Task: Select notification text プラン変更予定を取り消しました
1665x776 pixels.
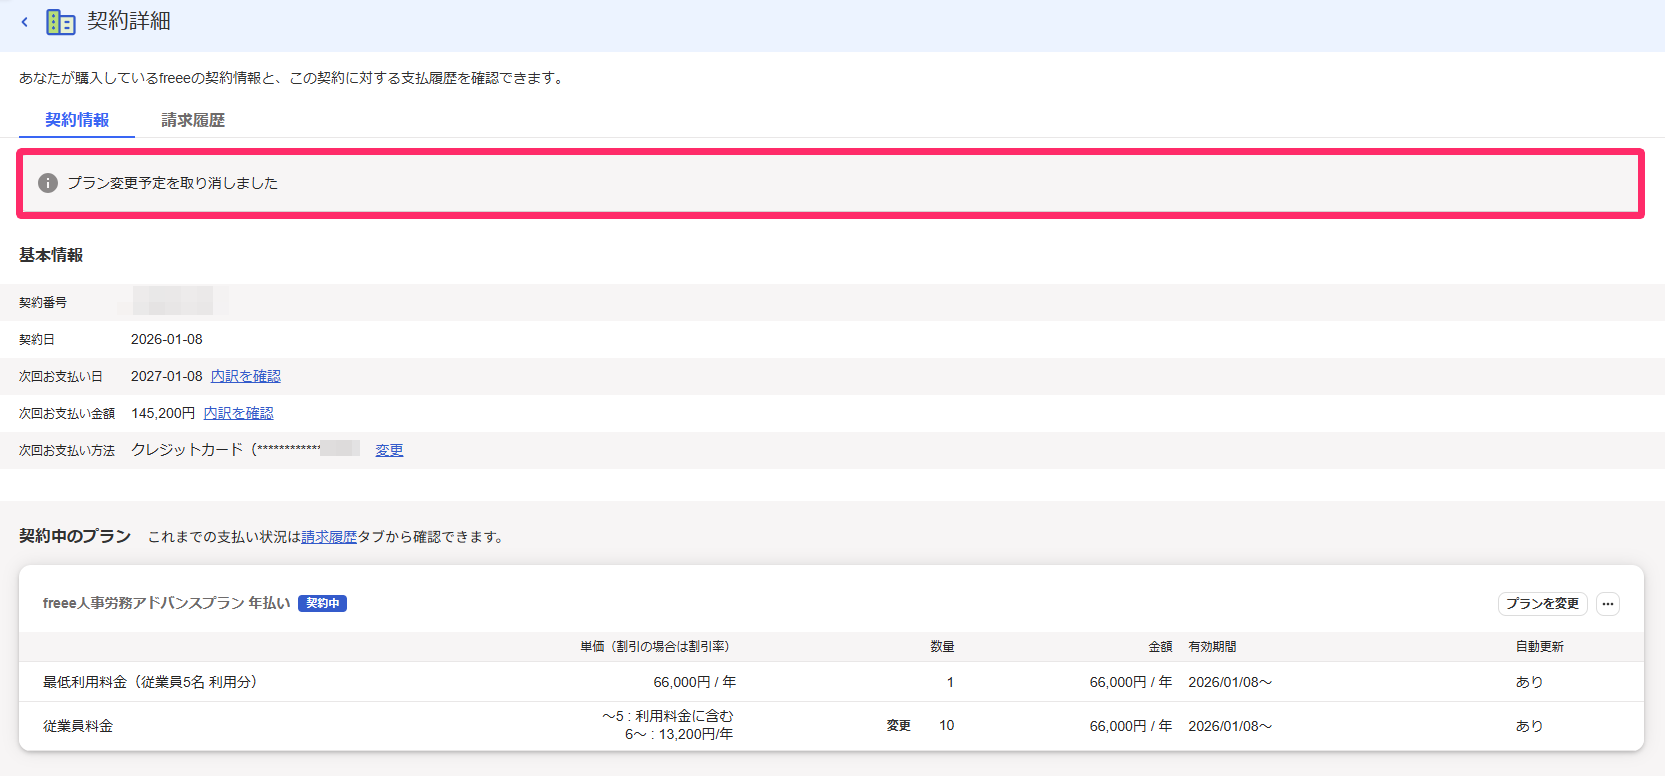Action: click(x=172, y=183)
